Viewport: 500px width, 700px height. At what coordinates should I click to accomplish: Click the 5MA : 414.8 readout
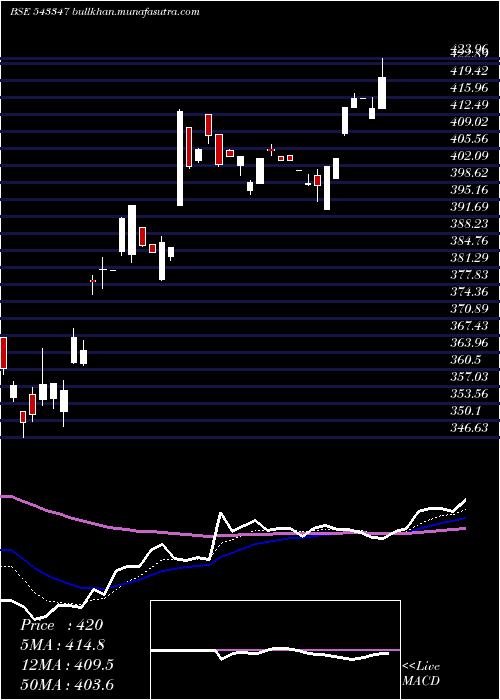[63, 645]
